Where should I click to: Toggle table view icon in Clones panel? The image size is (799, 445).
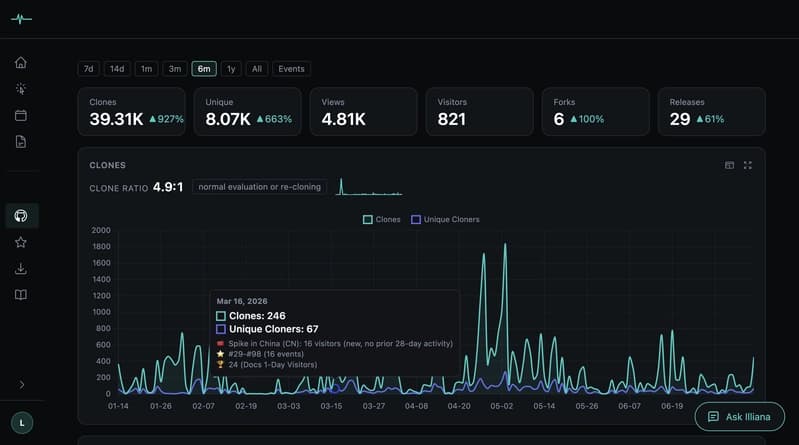click(x=729, y=165)
